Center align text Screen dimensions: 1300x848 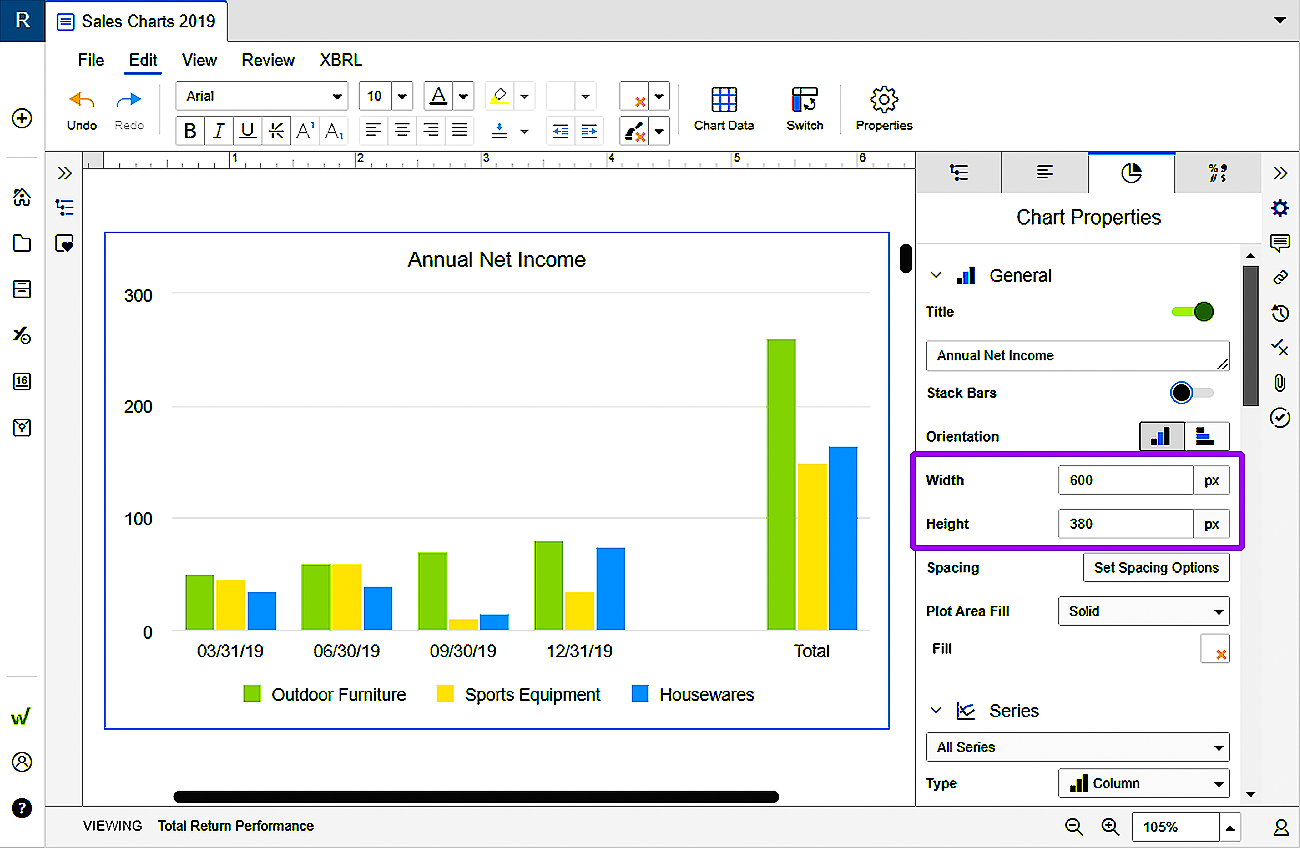point(402,130)
